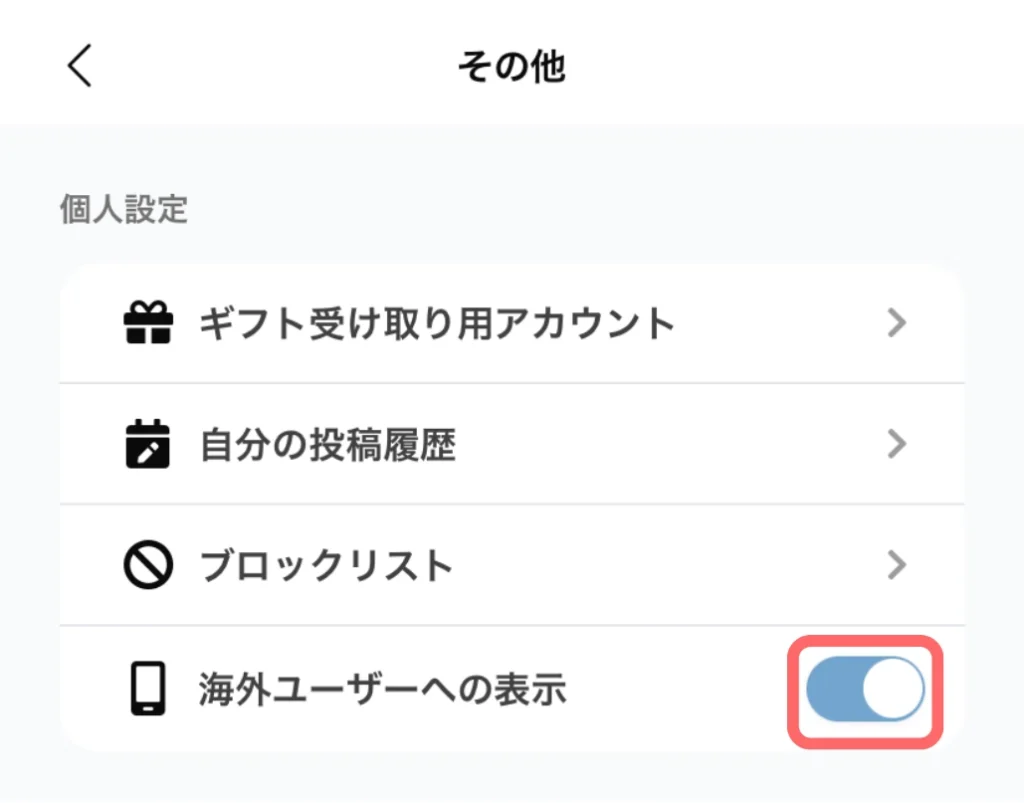Click the その他 page title
The image size is (1024, 803).
511,66
